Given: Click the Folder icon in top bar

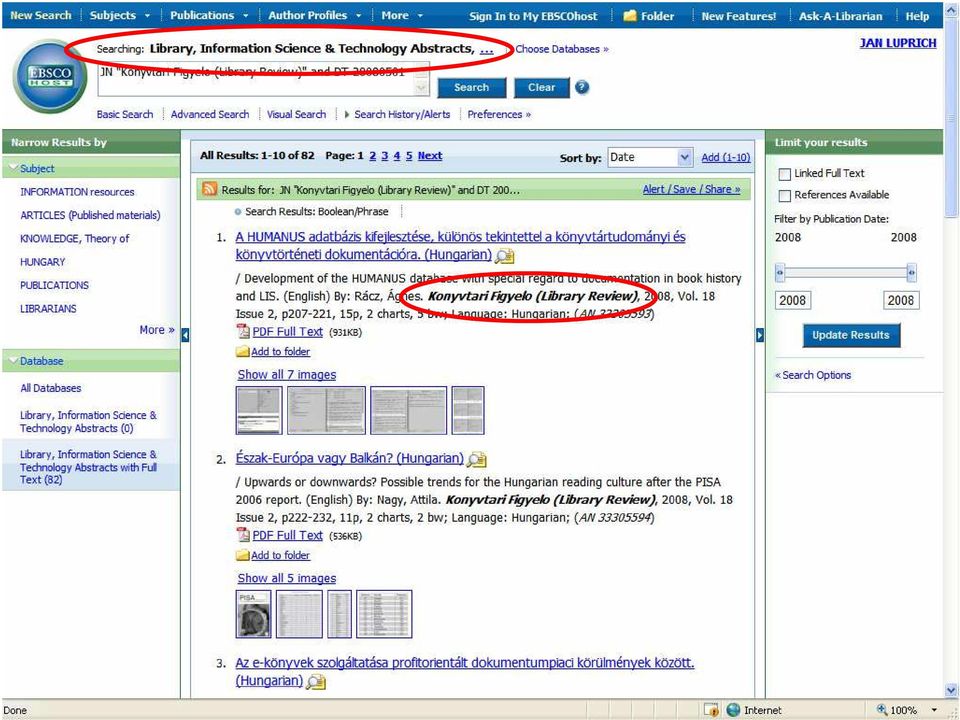Looking at the screenshot, I should pyautogui.click(x=630, y=16).
